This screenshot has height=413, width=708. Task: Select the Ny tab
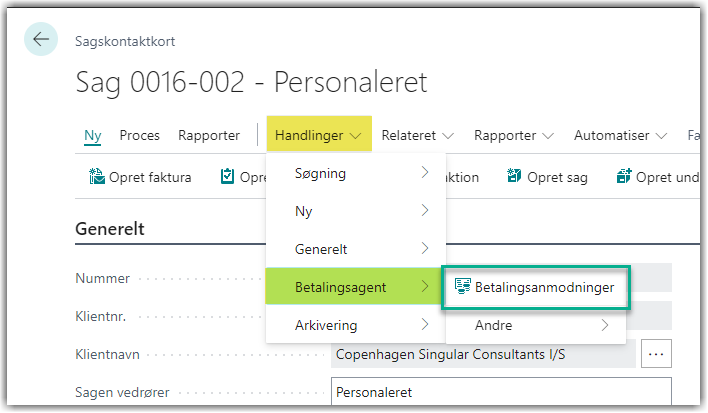point(93,135)
